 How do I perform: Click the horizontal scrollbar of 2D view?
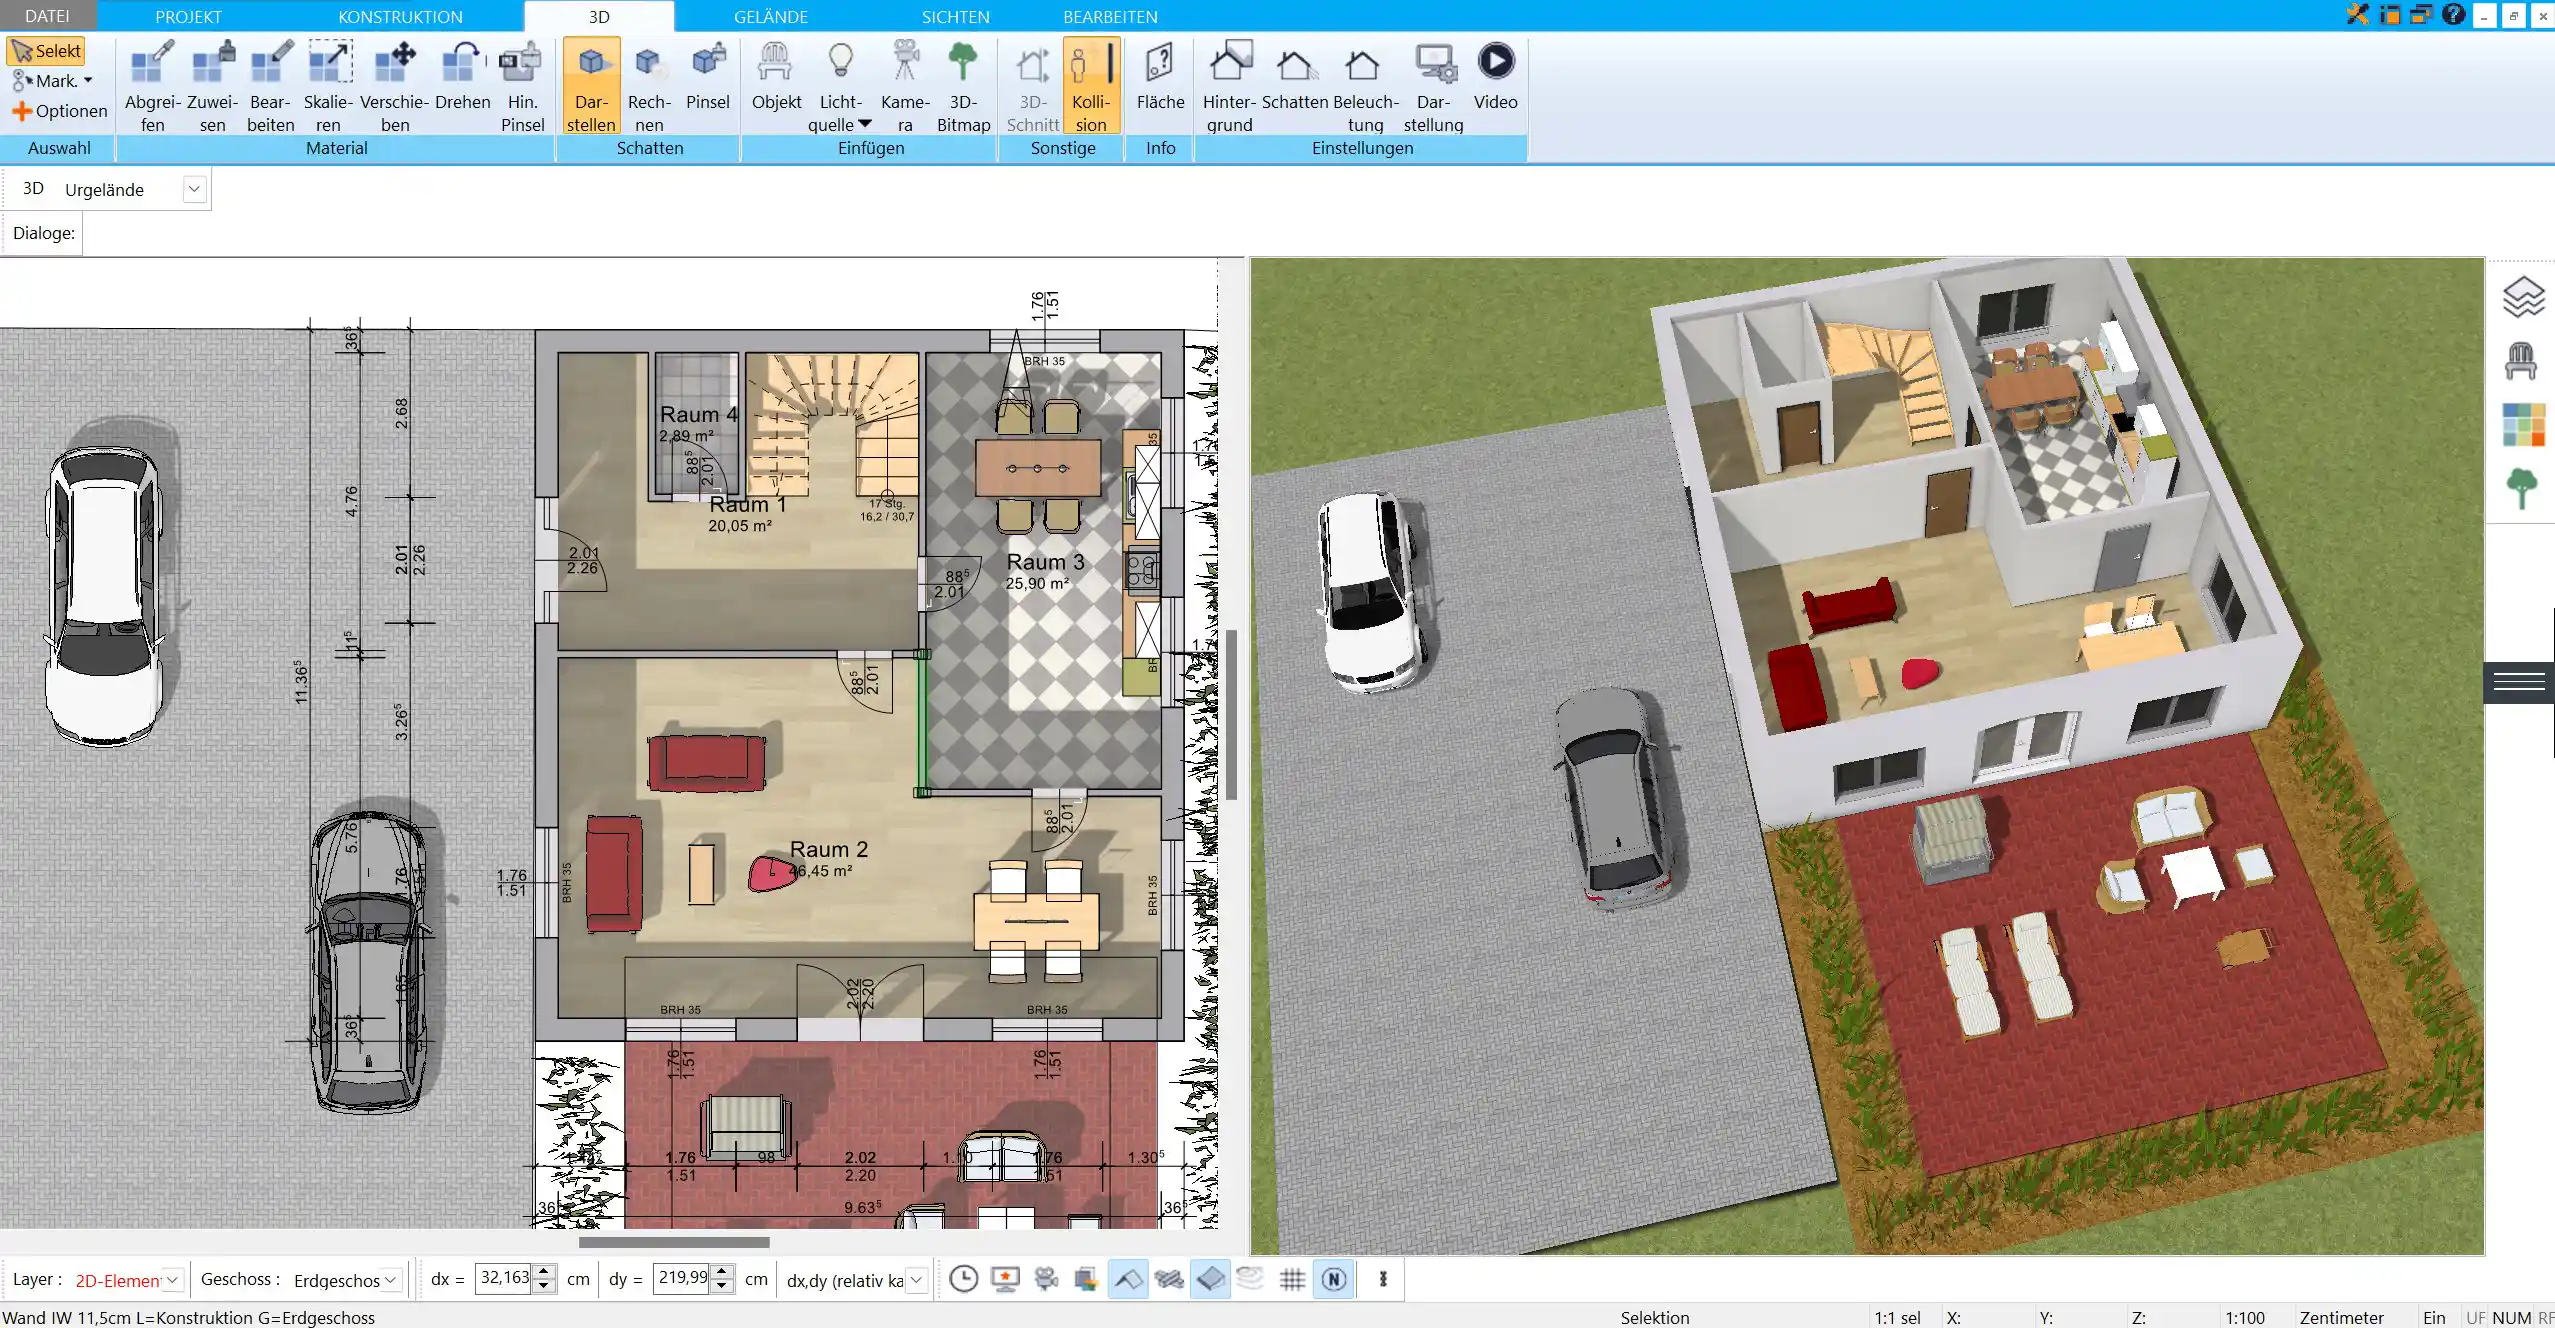[x=674, y=1242]
